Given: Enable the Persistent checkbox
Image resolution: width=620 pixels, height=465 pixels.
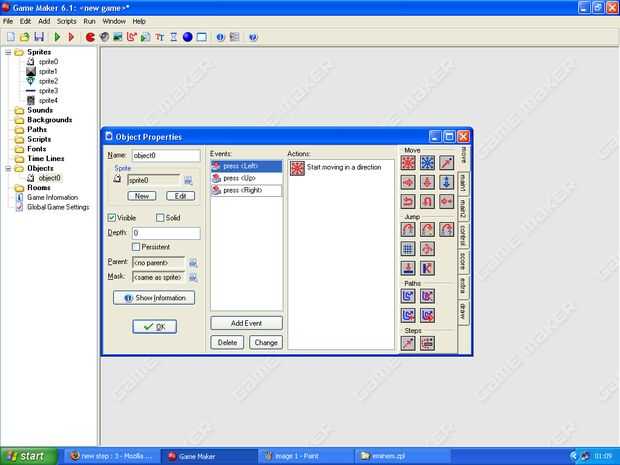Looking at the screenshot, I should (x=136, y=247).
